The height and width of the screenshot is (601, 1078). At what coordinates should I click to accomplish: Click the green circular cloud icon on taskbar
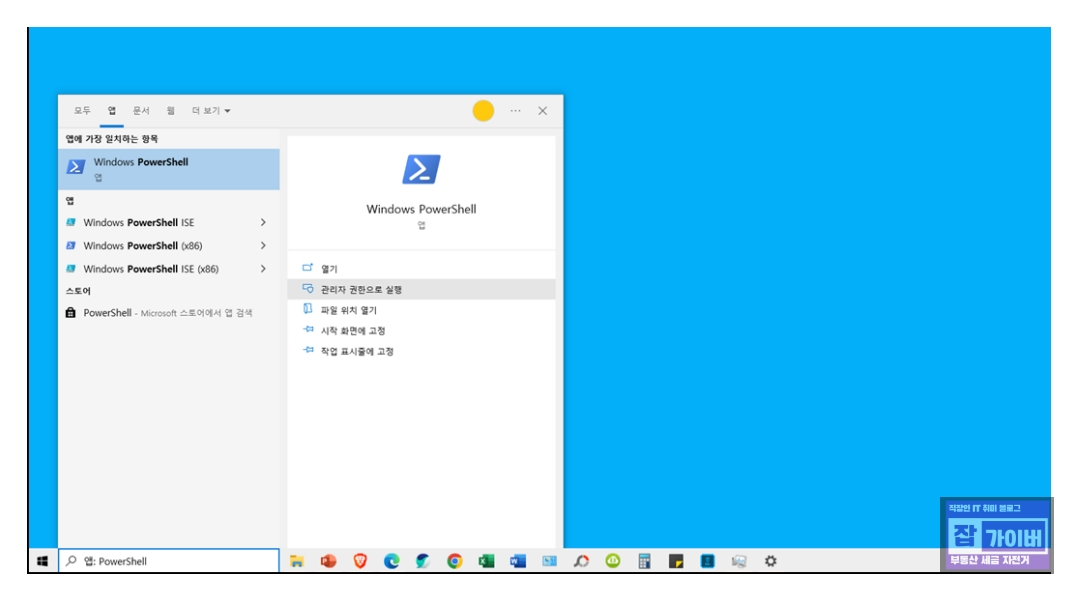click(x=613, y=561)
